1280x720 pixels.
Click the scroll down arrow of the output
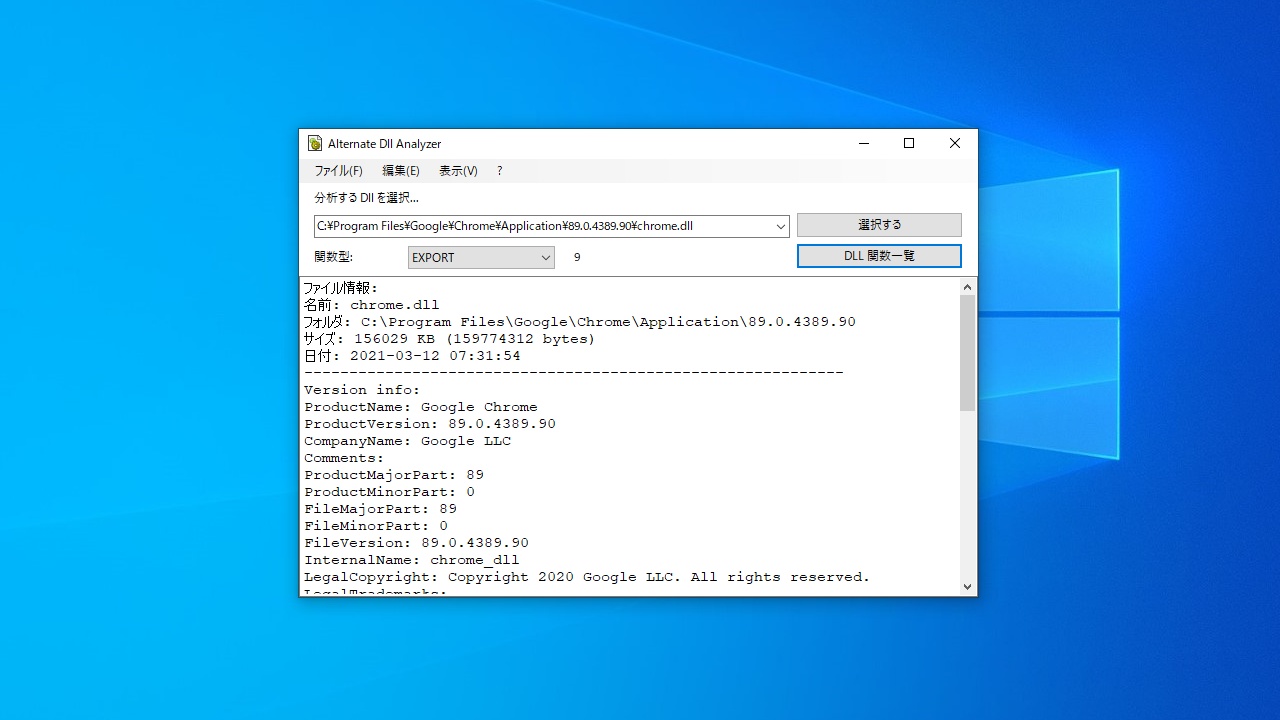coord(967,587)
